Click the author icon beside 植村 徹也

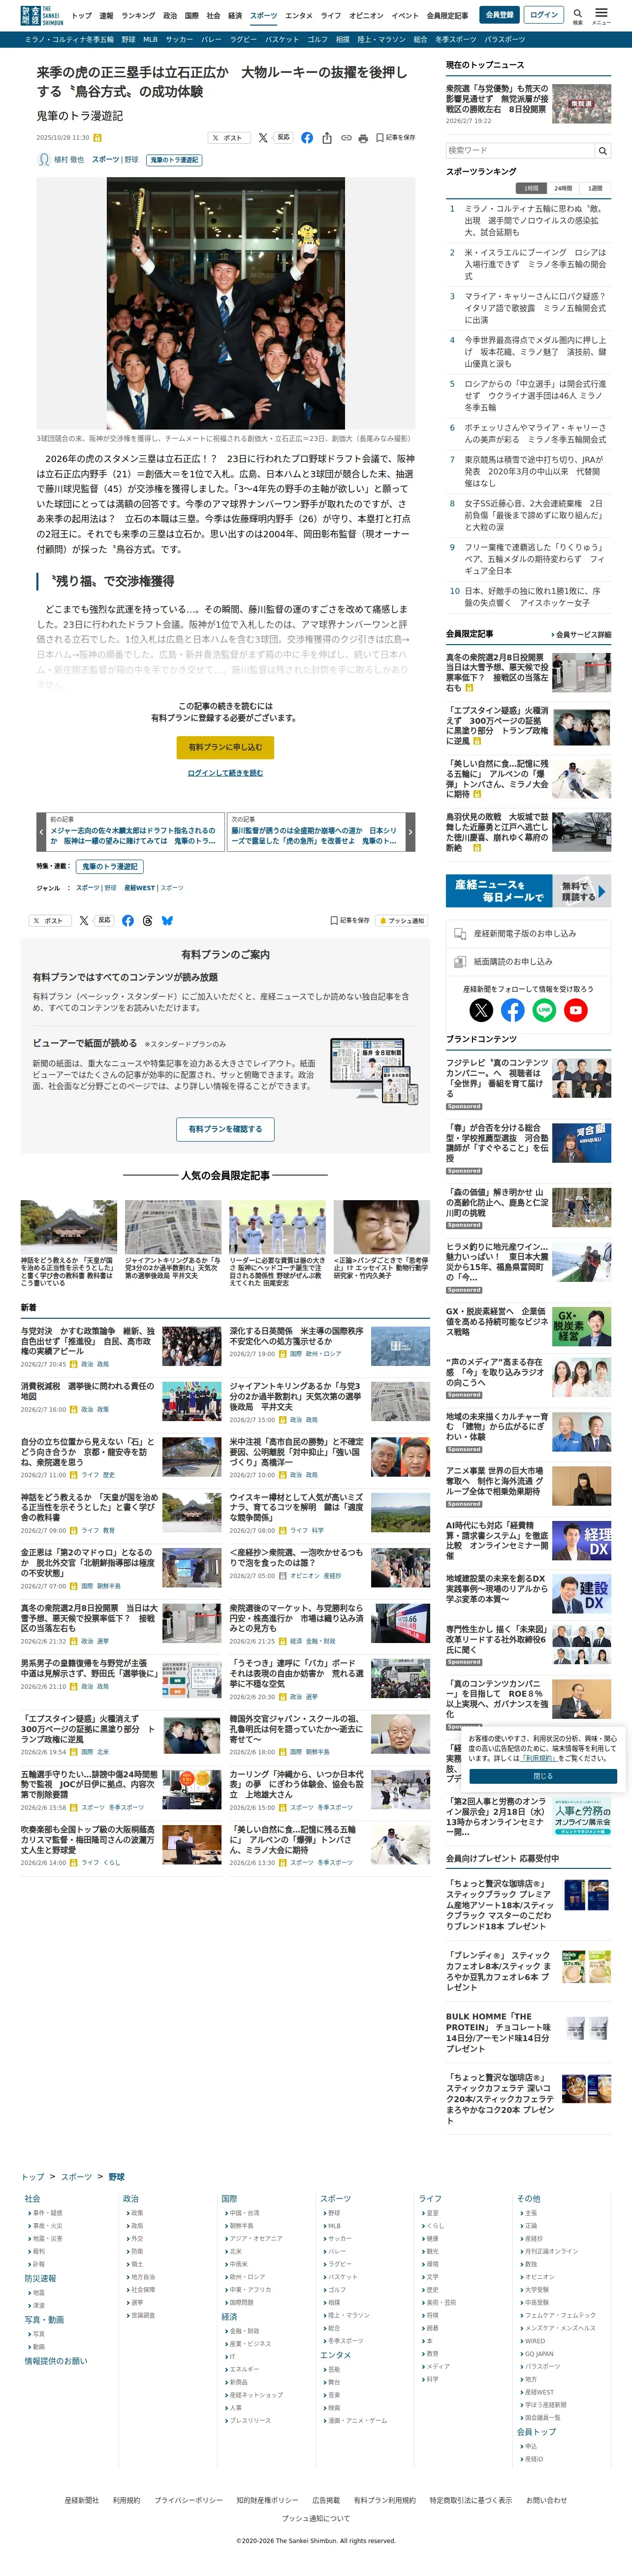tap(43, 160)
